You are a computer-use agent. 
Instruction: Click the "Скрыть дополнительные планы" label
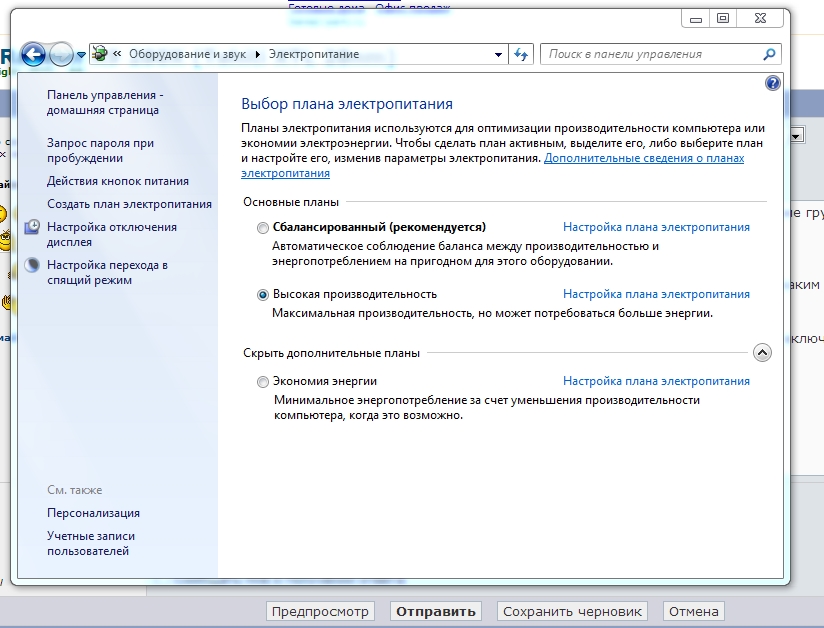point(331,353)
